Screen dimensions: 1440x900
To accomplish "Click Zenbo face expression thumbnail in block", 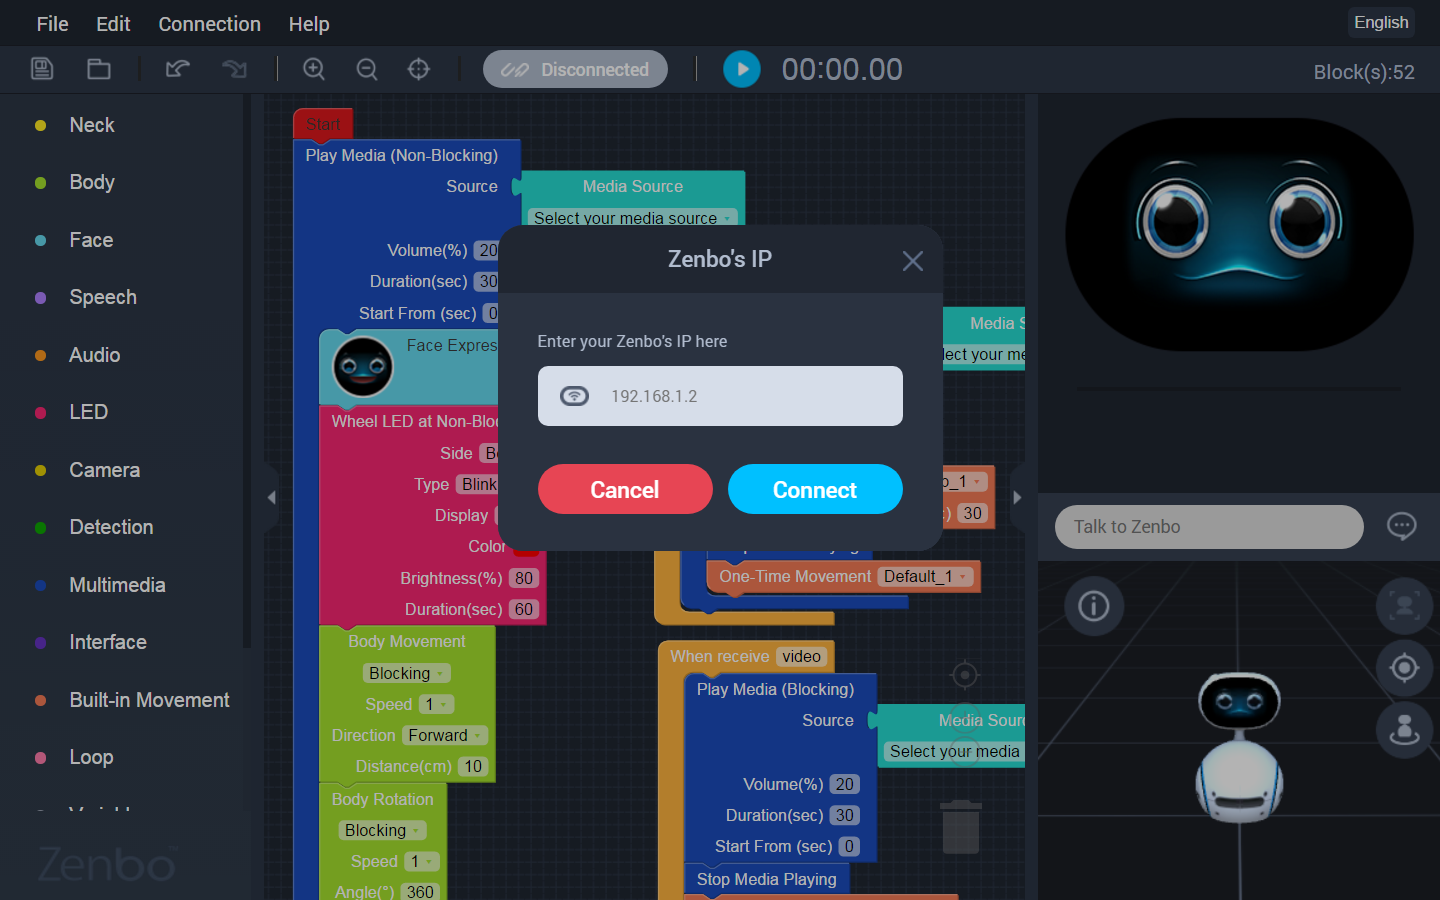I will pyautogui.click(x=363, y=367).
